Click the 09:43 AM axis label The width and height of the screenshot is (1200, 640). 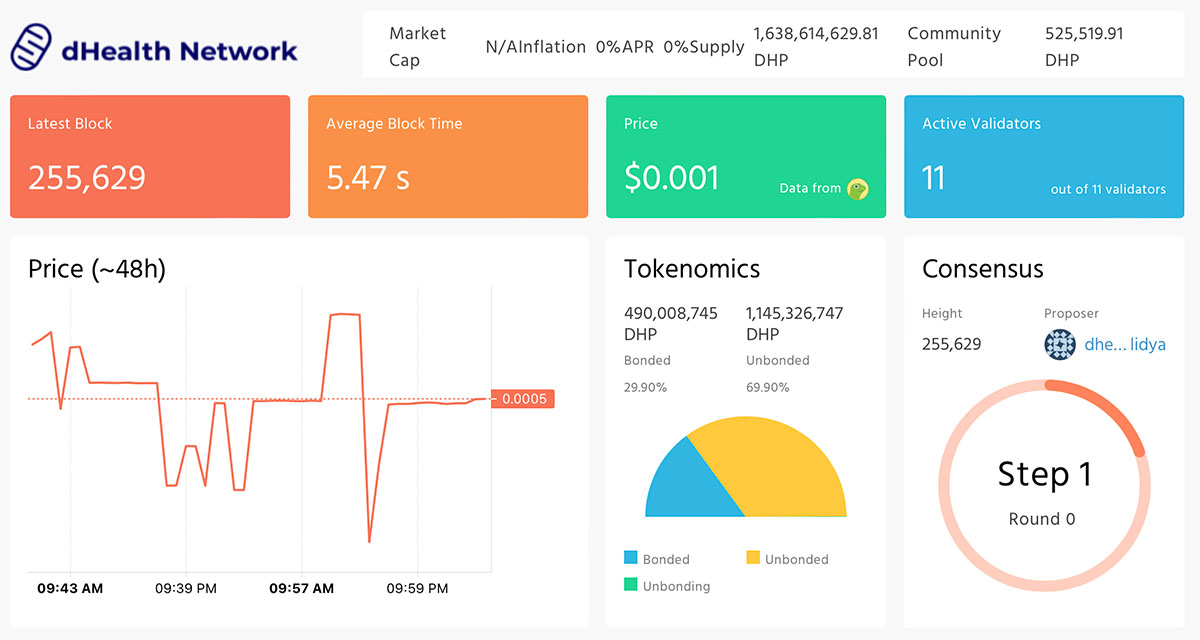[70, 588]
